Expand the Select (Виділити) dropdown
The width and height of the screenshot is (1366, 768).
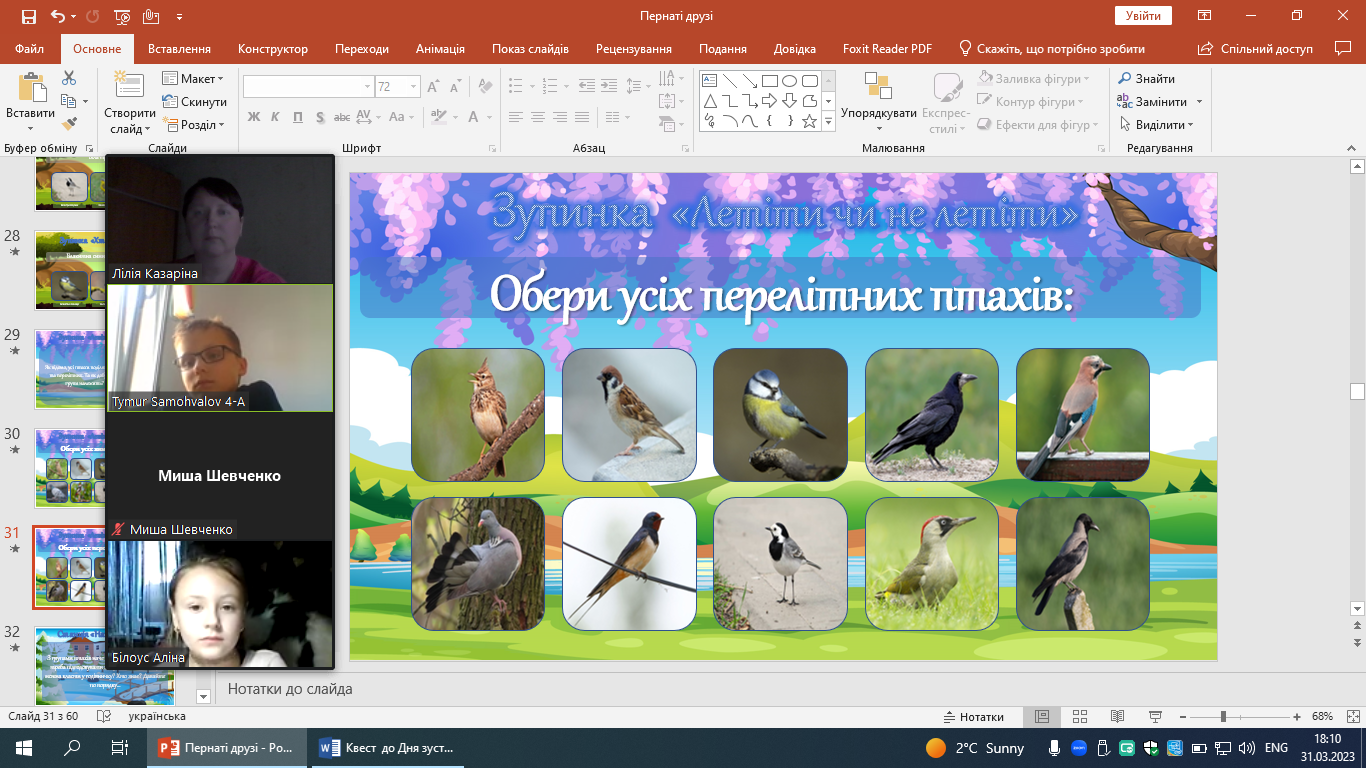tap(1159, 125)
